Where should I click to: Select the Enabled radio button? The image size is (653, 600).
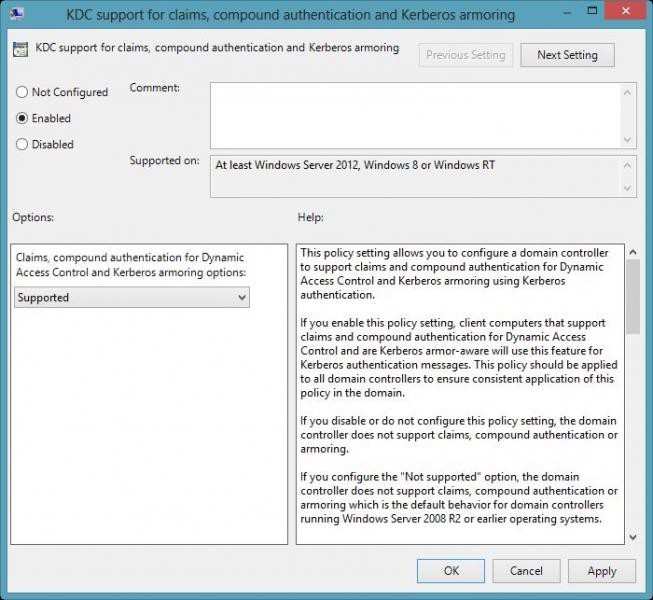pos(22,118)
